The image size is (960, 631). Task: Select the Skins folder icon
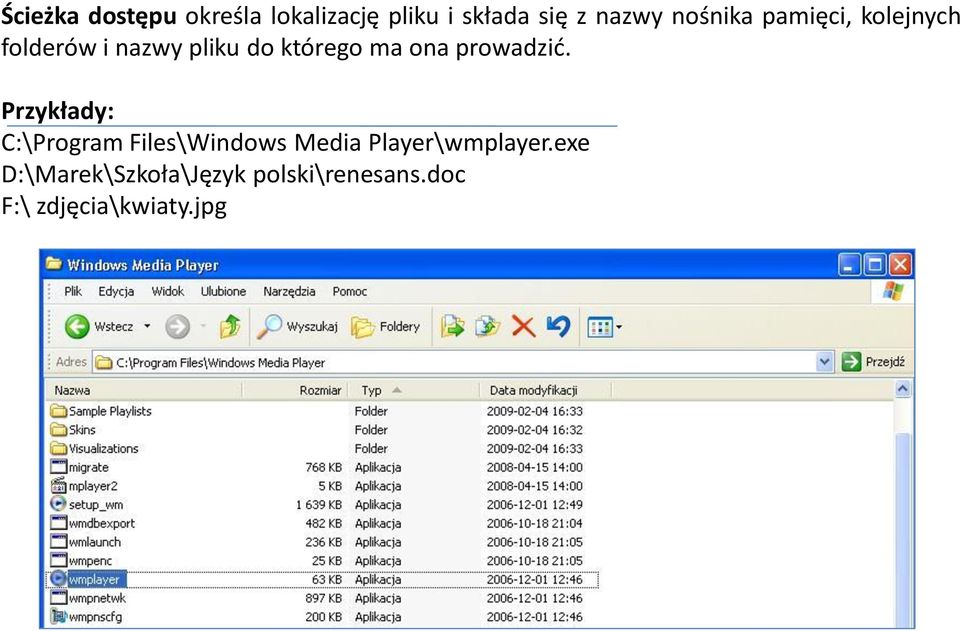pos(58,430)
